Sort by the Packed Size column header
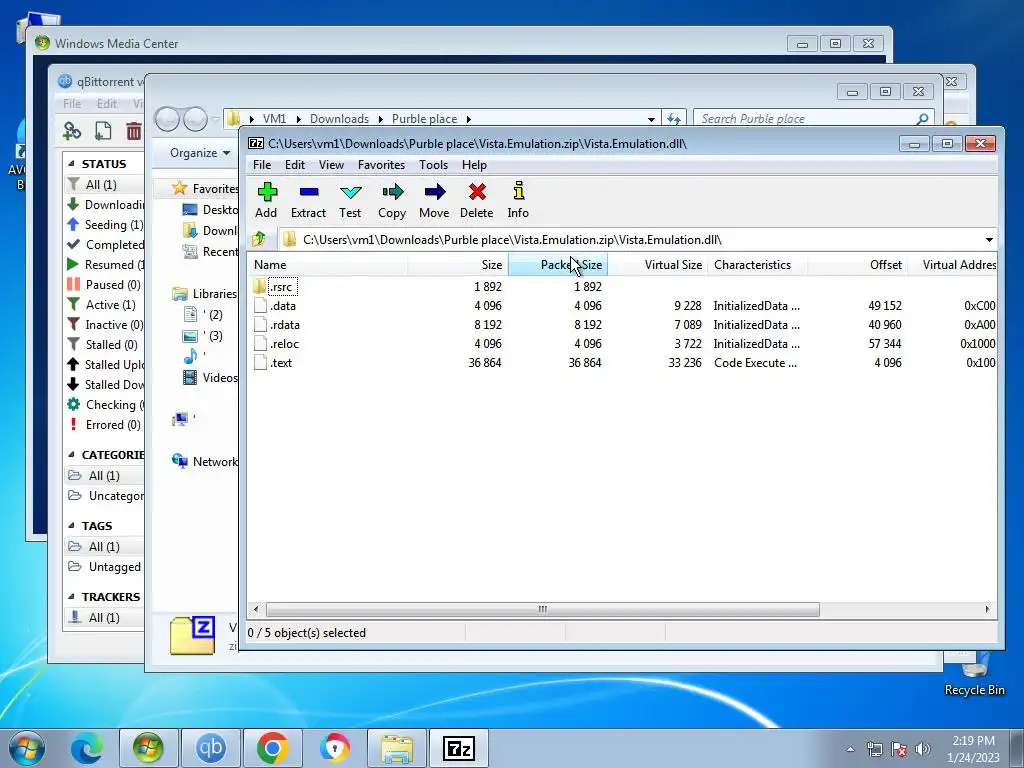Screen dimensions: 1024x768 [x=558, y=265]
